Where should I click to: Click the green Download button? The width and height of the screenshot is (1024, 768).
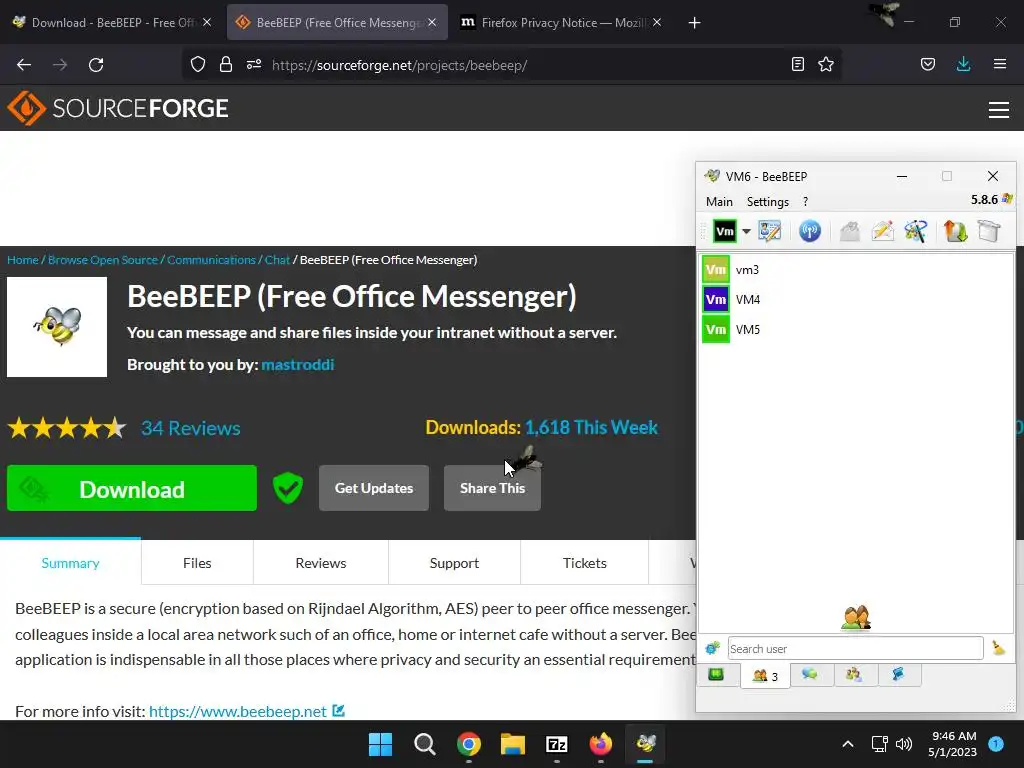132,488
